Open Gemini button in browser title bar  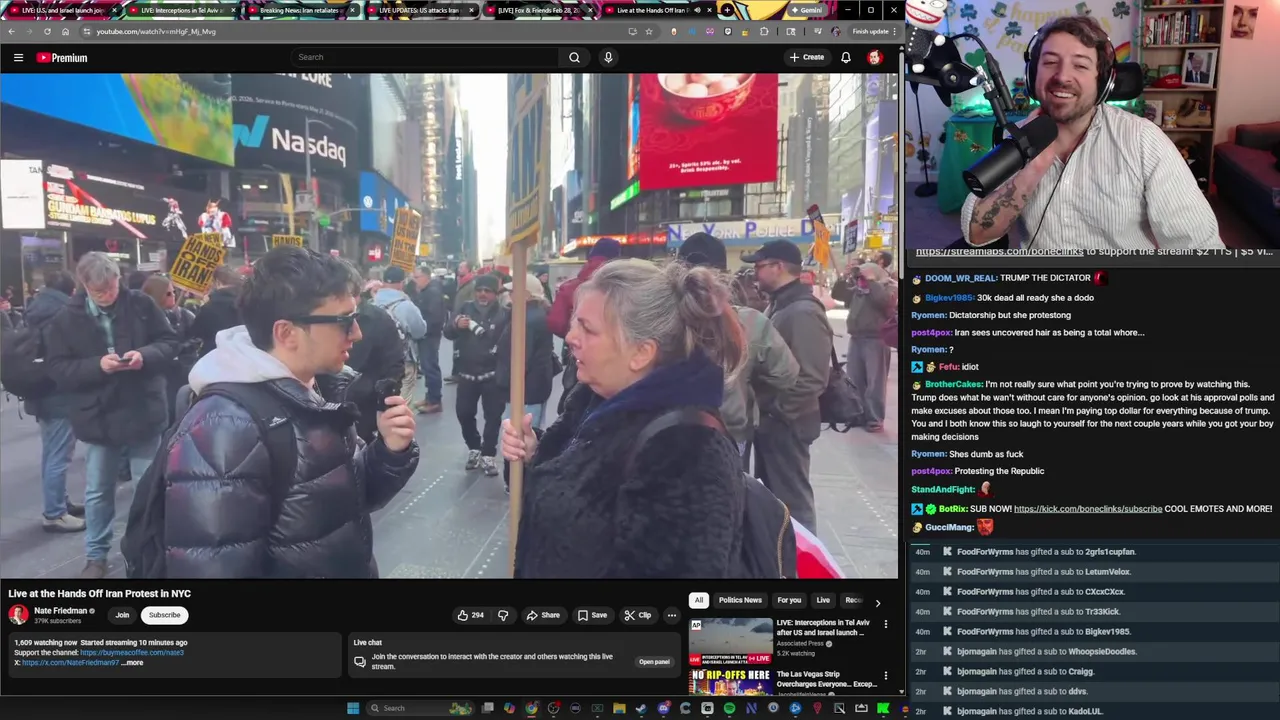(806, 10)
